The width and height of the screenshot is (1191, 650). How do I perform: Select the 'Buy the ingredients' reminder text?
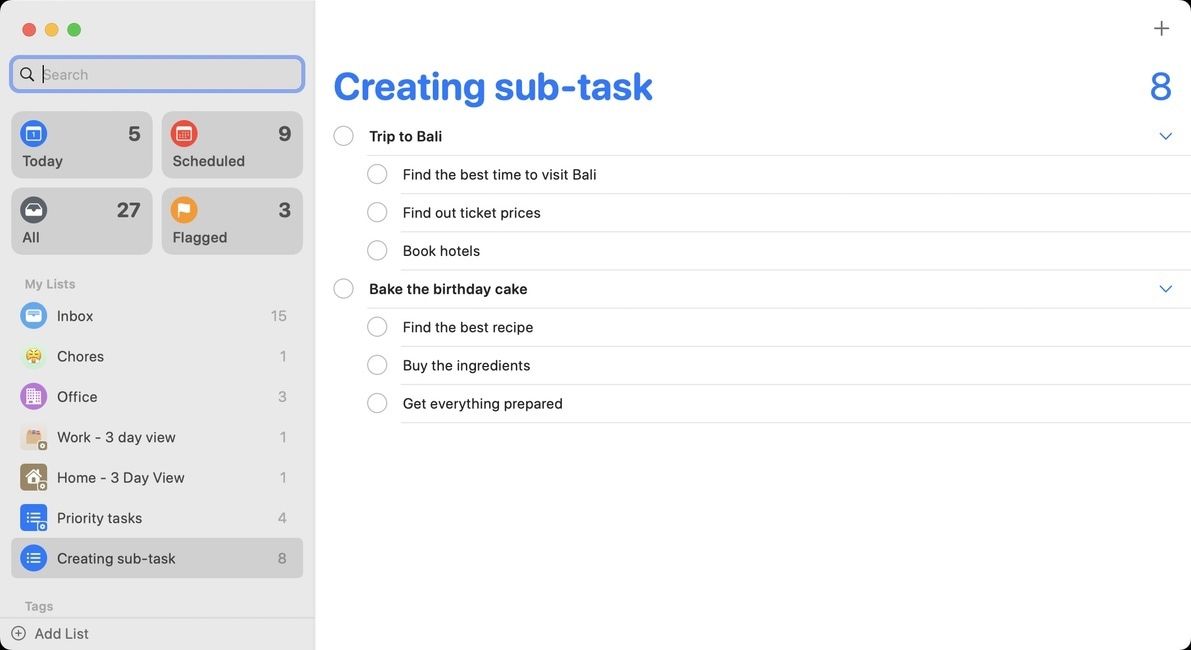tap(466, 365)
